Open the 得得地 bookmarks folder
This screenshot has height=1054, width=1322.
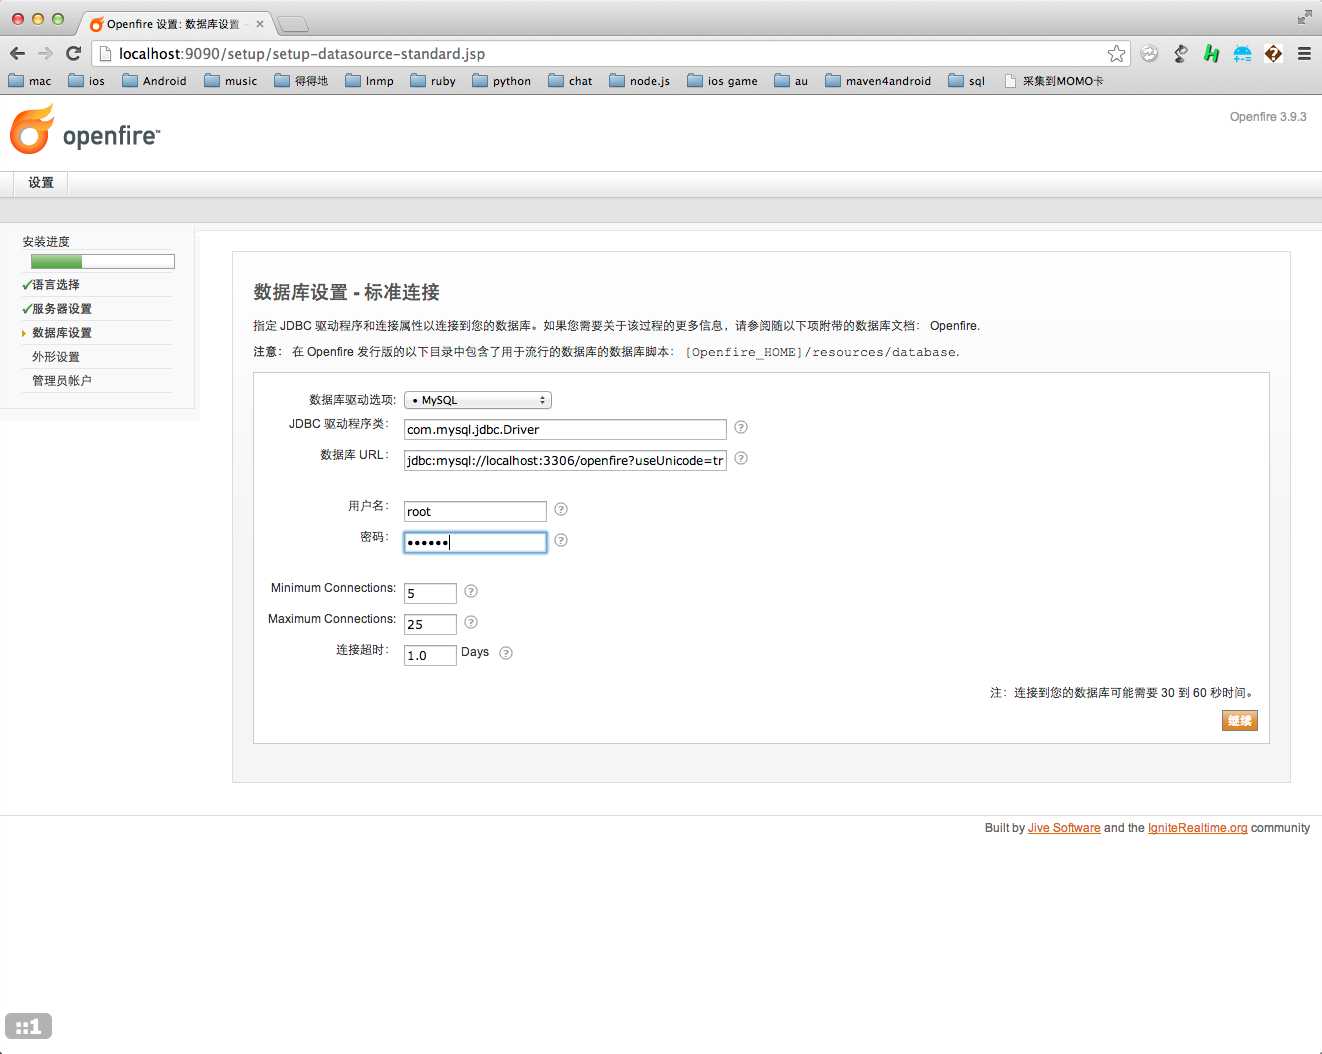click(301, 81)
